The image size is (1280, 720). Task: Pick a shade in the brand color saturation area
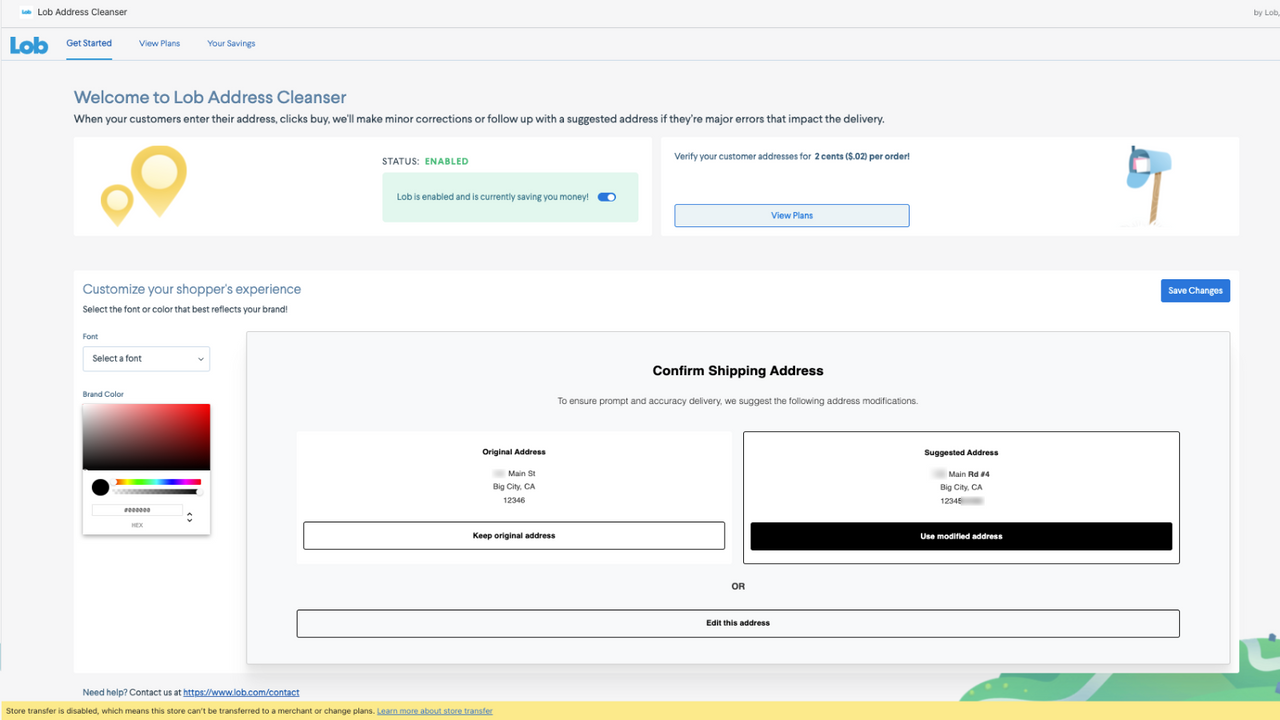pyautogui.click(x=146, y=437)
